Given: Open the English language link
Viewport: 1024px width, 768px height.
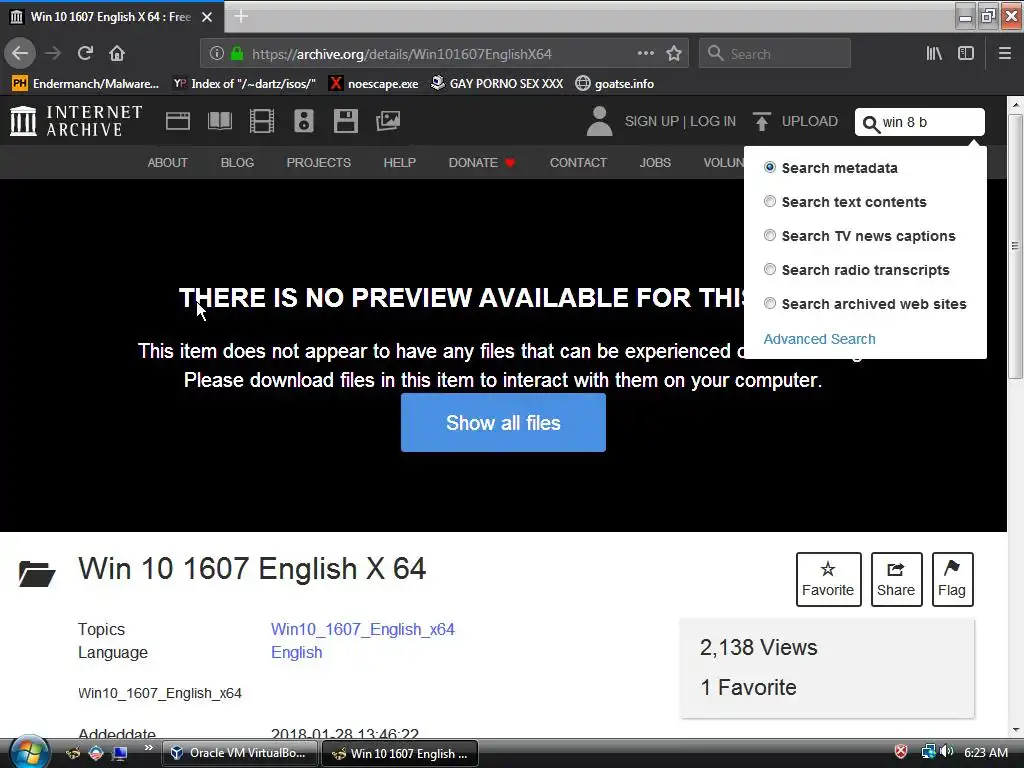Looking at the screenshot, I should click(296, 652).
